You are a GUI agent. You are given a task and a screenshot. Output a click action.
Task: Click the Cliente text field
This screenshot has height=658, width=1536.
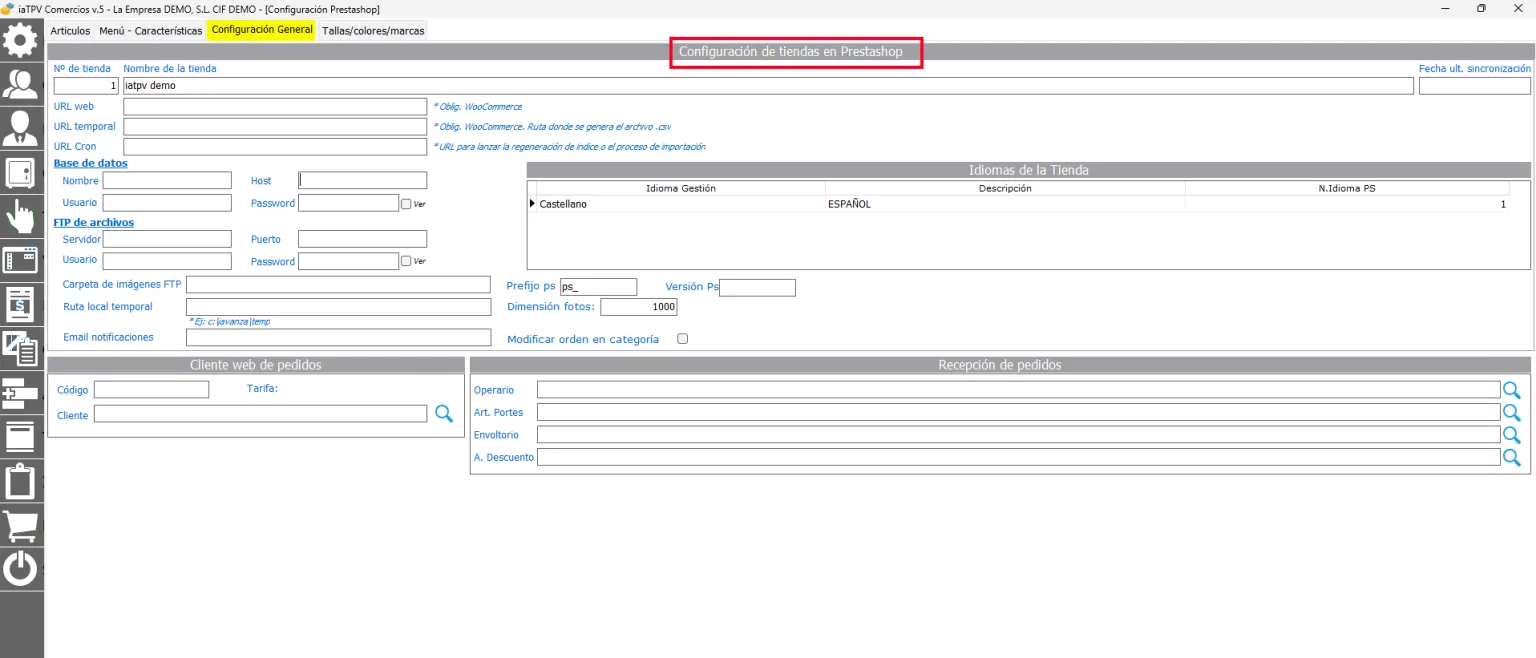(x=260, y=413)
